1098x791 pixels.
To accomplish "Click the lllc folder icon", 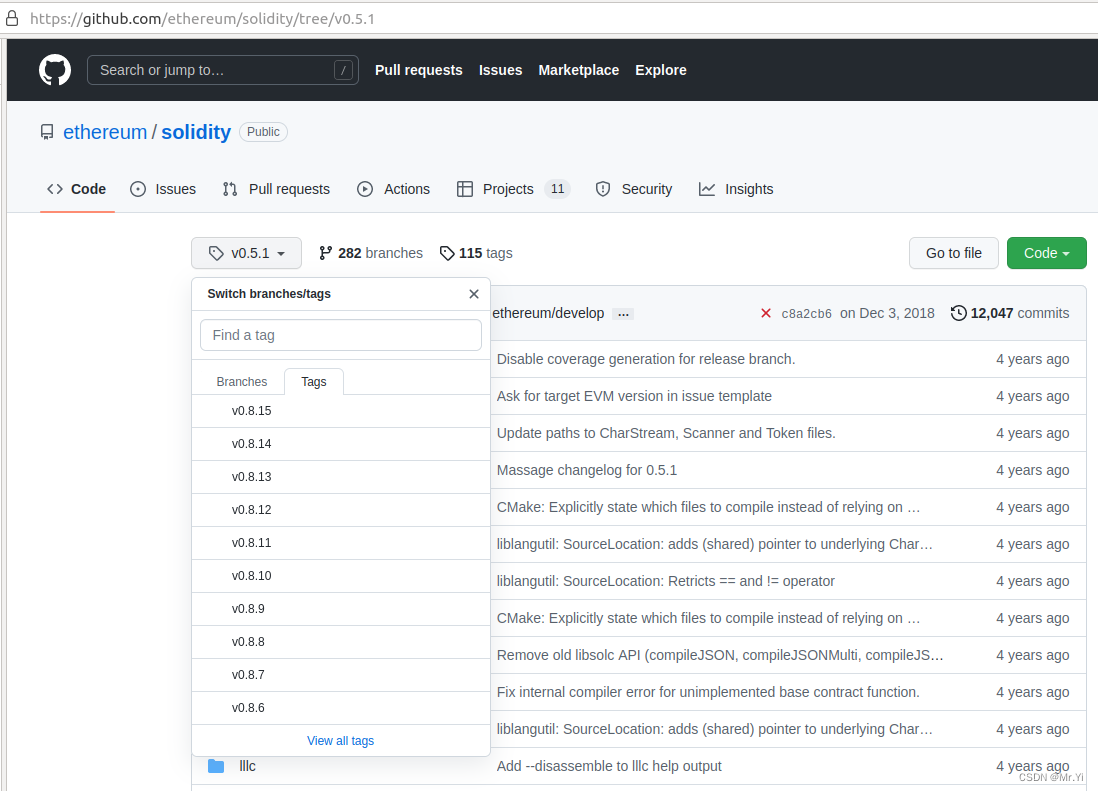I will coord(216,766).
